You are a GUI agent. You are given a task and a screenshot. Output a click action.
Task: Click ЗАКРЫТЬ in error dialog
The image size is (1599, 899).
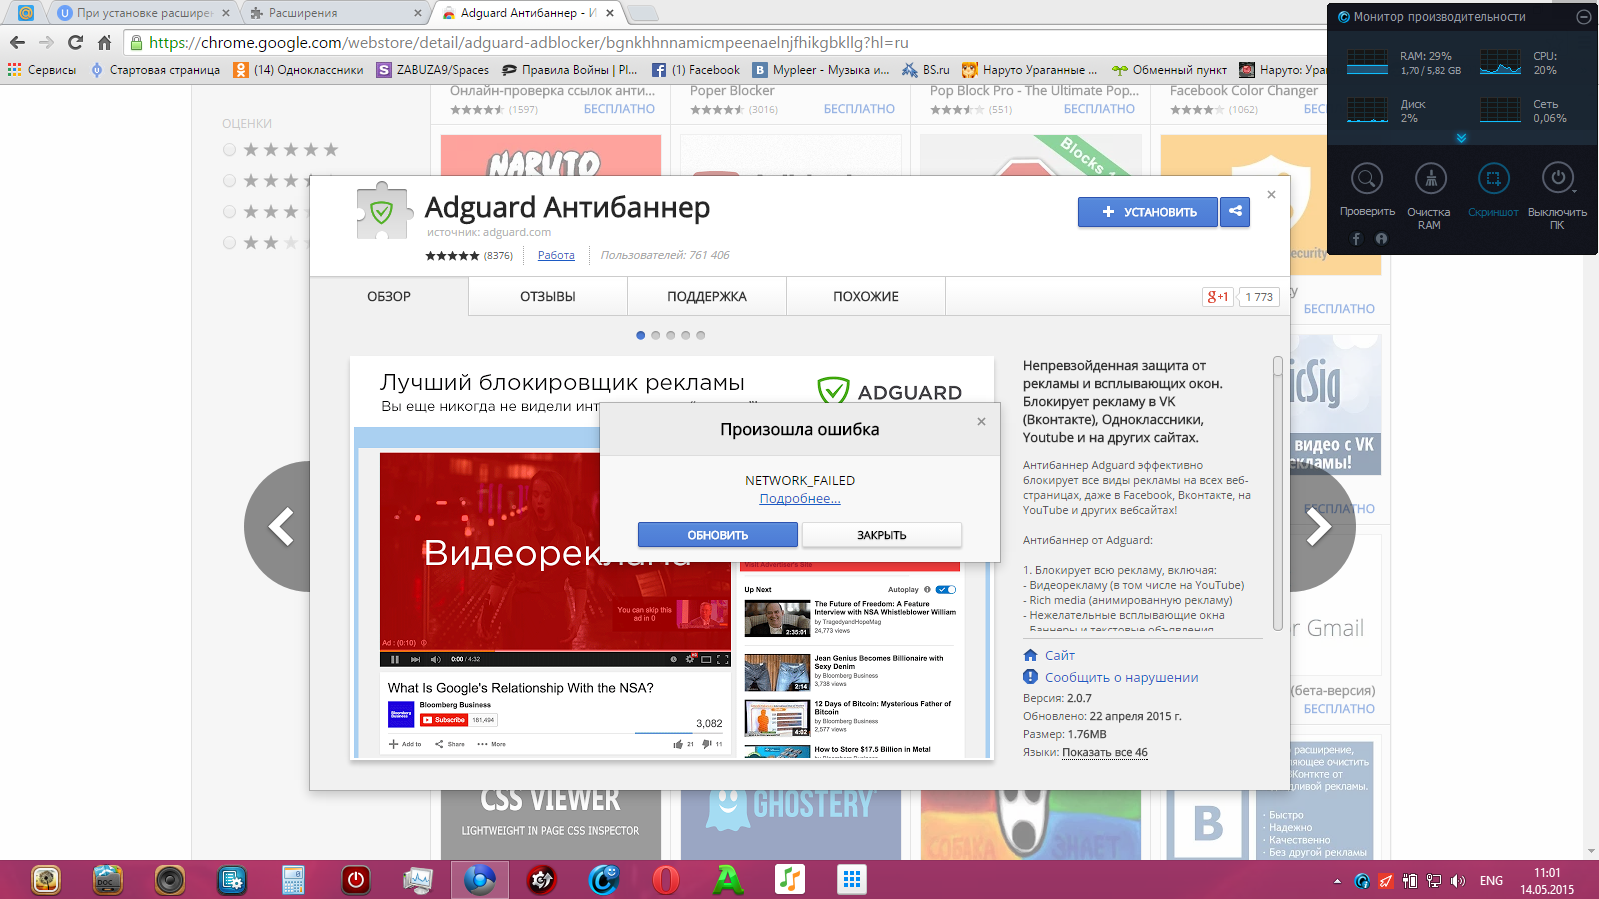point(881,535)
